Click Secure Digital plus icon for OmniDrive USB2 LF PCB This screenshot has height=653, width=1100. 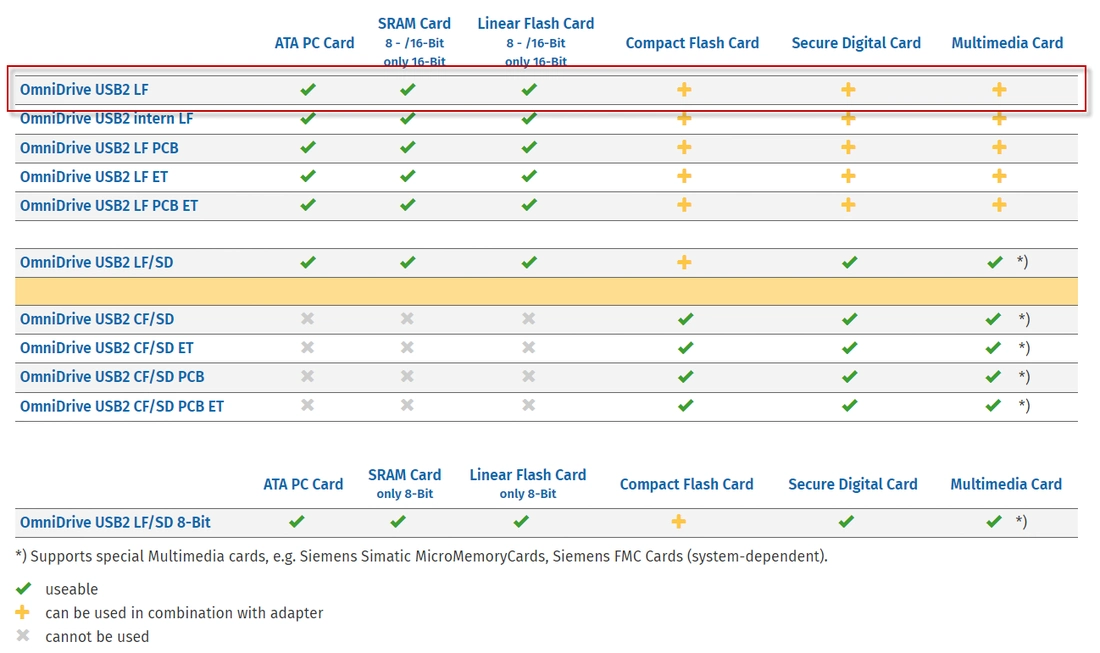click(x=848, y=147)
